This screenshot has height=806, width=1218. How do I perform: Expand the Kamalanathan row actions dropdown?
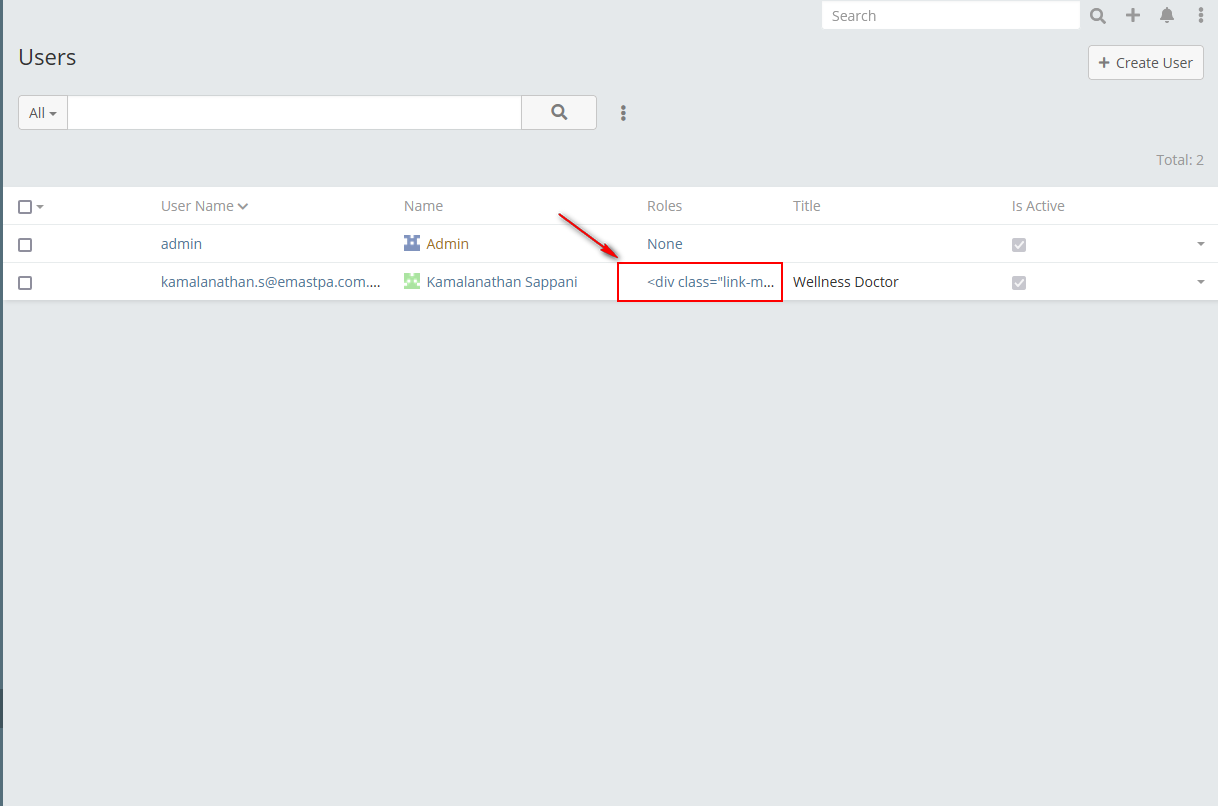tap(1200, 282)
